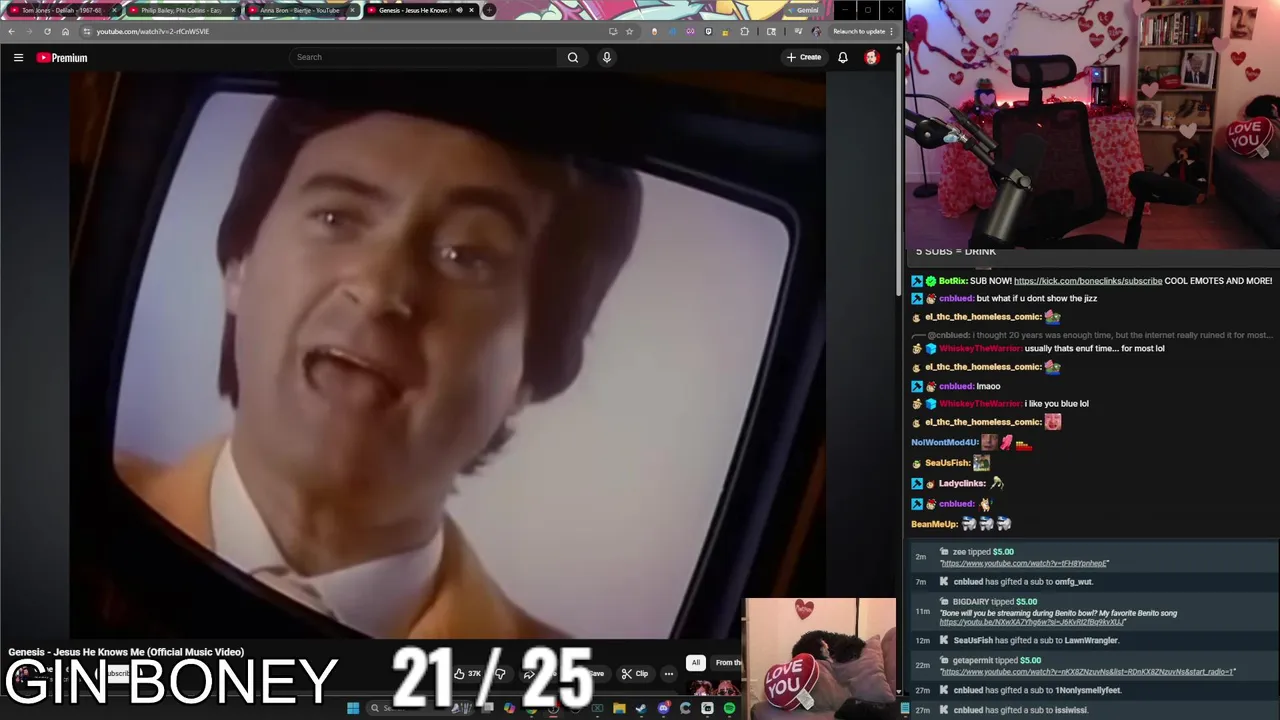The width and height of the screenshot is (1280, 720).
Task: Click the browser address bar URL
Action: coord(153,31)
